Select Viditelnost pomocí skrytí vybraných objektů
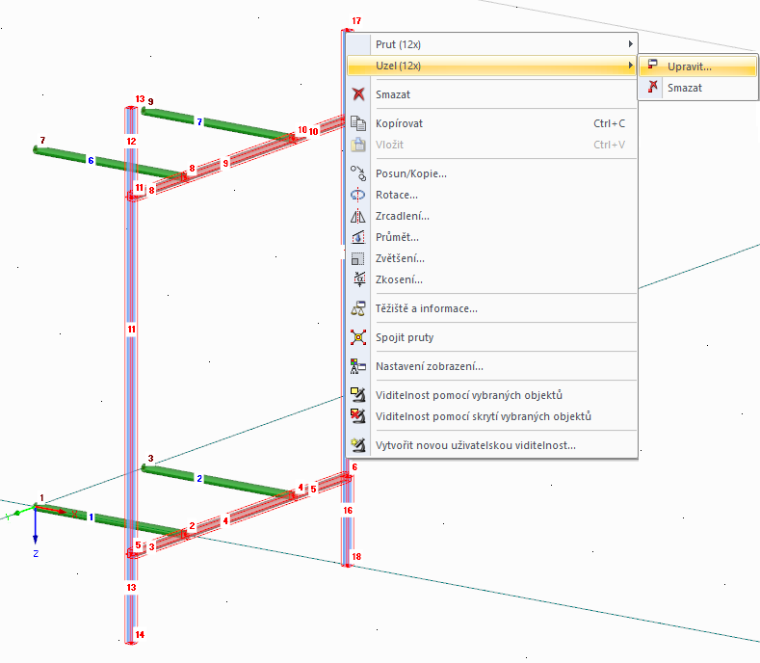 pyautogui.click(x=491, y=416)
